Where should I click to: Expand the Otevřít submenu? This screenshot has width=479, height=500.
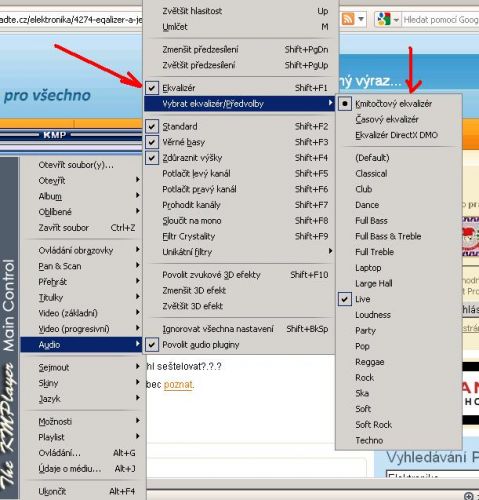pos(81,181)
